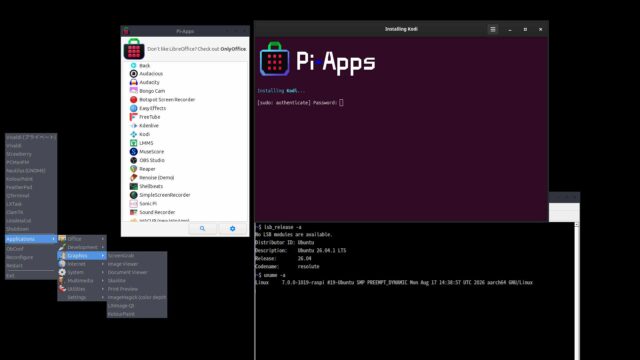The height and width of the screenshot is (360, 640).
Task: Open PCManFM from the root menu
Action: tap(31, 162)
